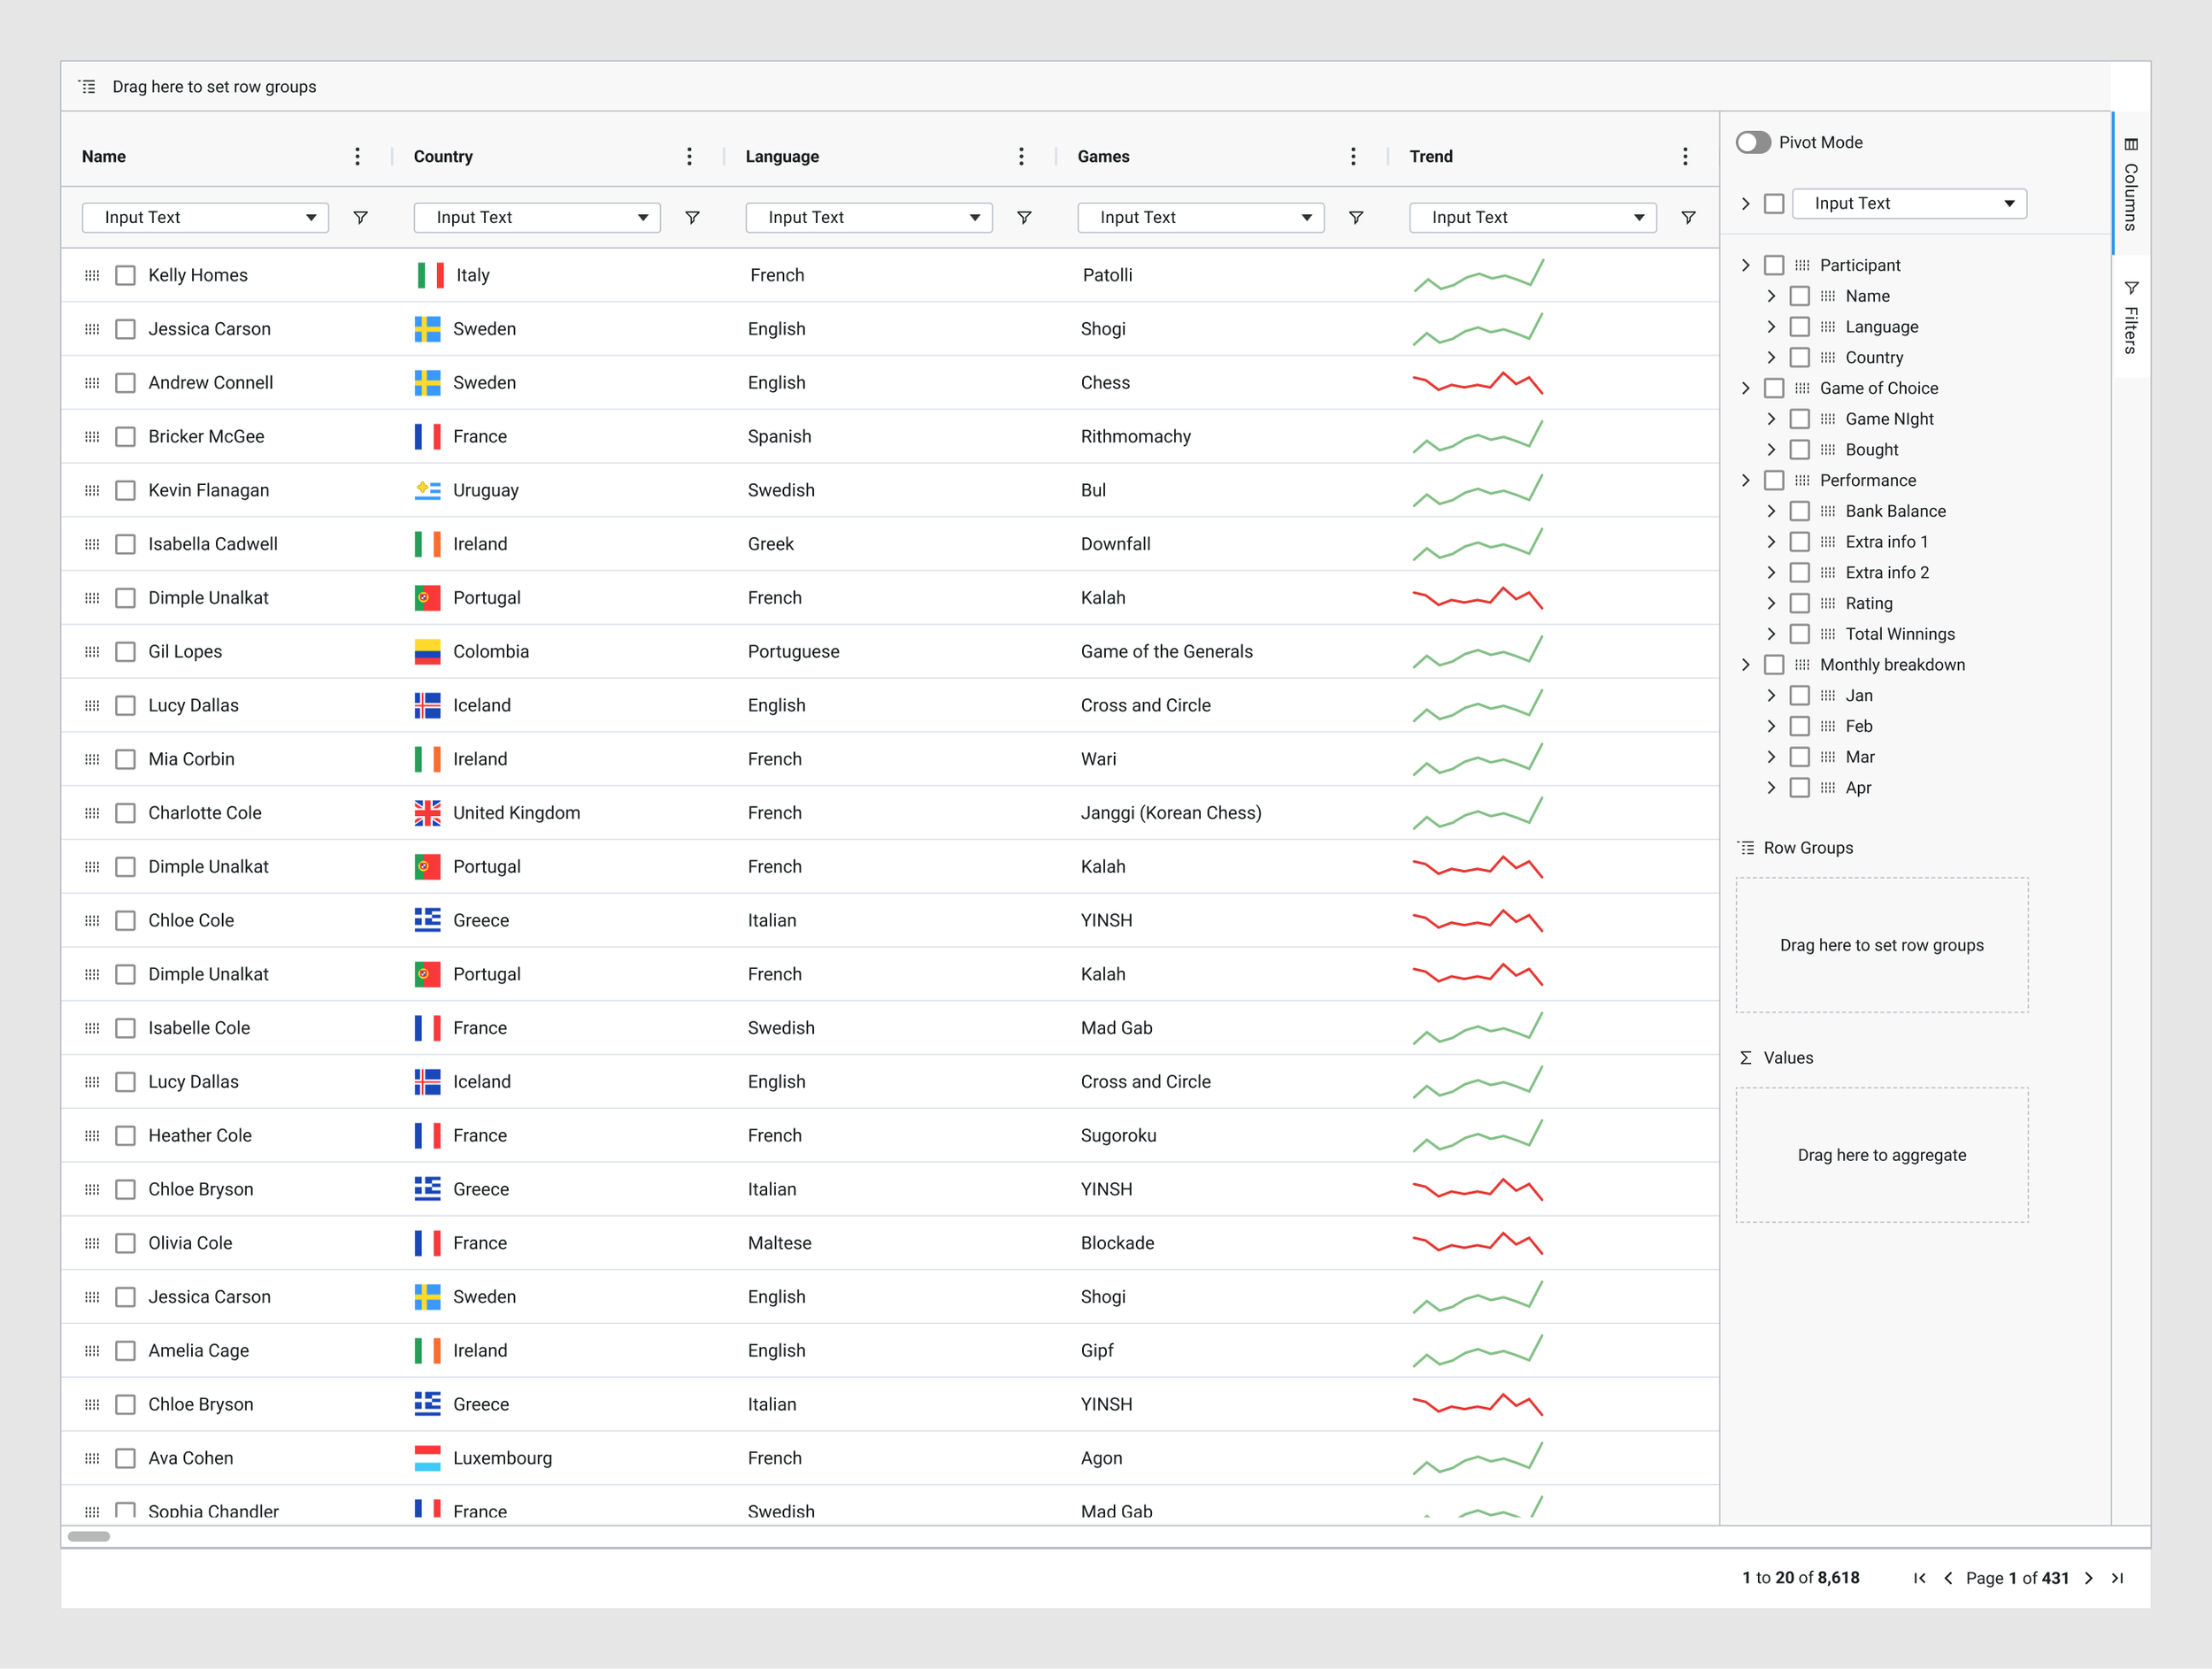The image size is (2212, 1669).
Task: Click the Games column filter icon
Action: tap(1356, 217)
